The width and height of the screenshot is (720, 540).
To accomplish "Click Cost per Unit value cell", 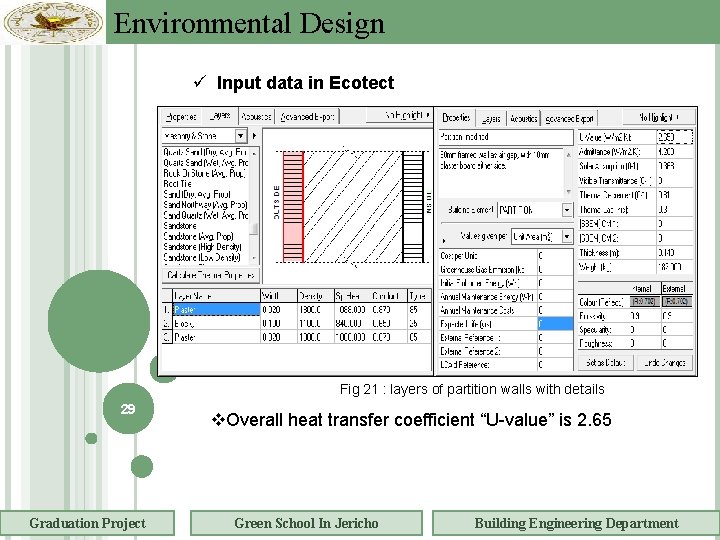I will [555, 256].
